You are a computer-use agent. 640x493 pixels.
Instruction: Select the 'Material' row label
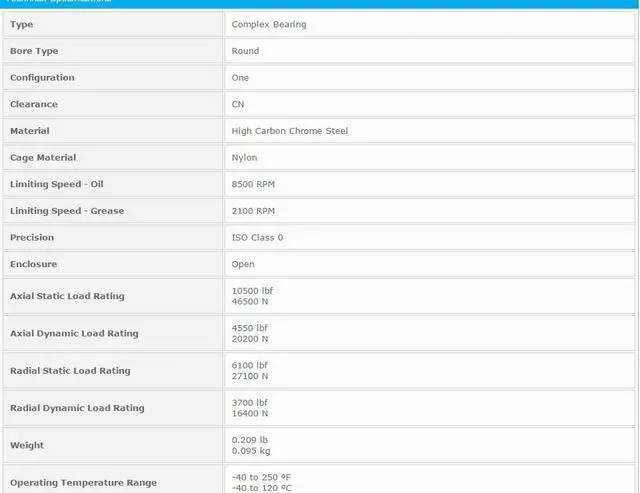29,131
